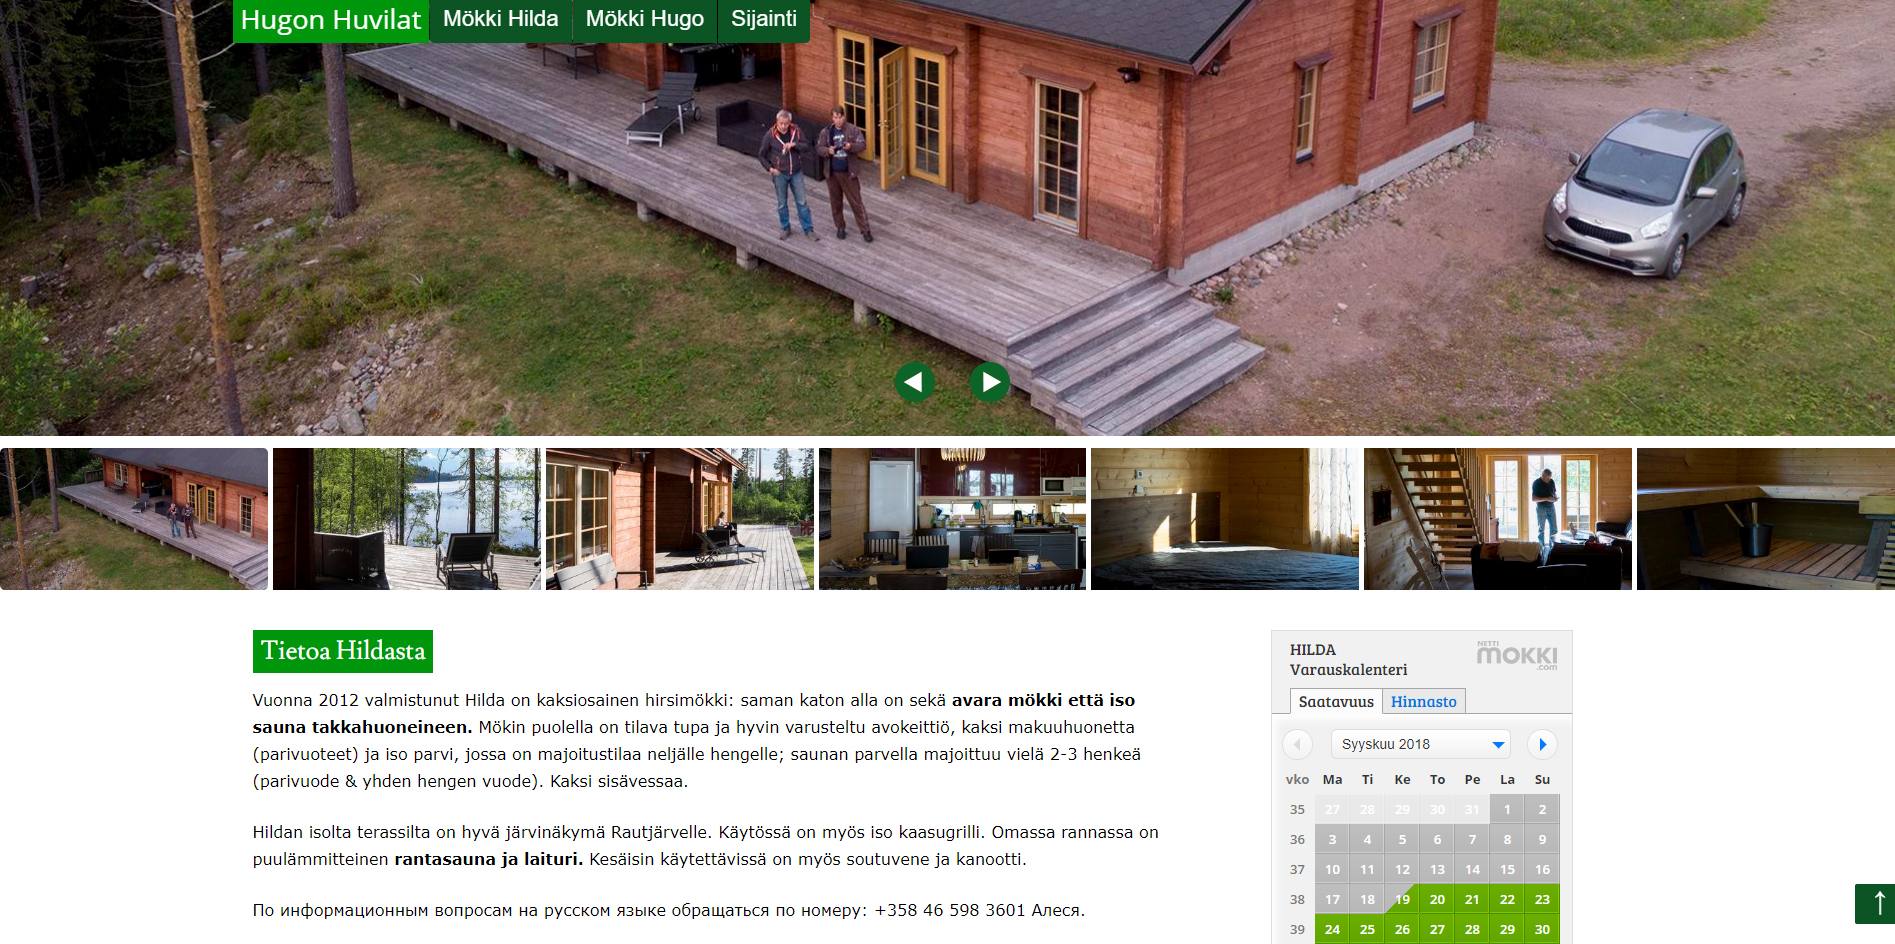Pick available date 24 in the calendar

[1332, 929]
